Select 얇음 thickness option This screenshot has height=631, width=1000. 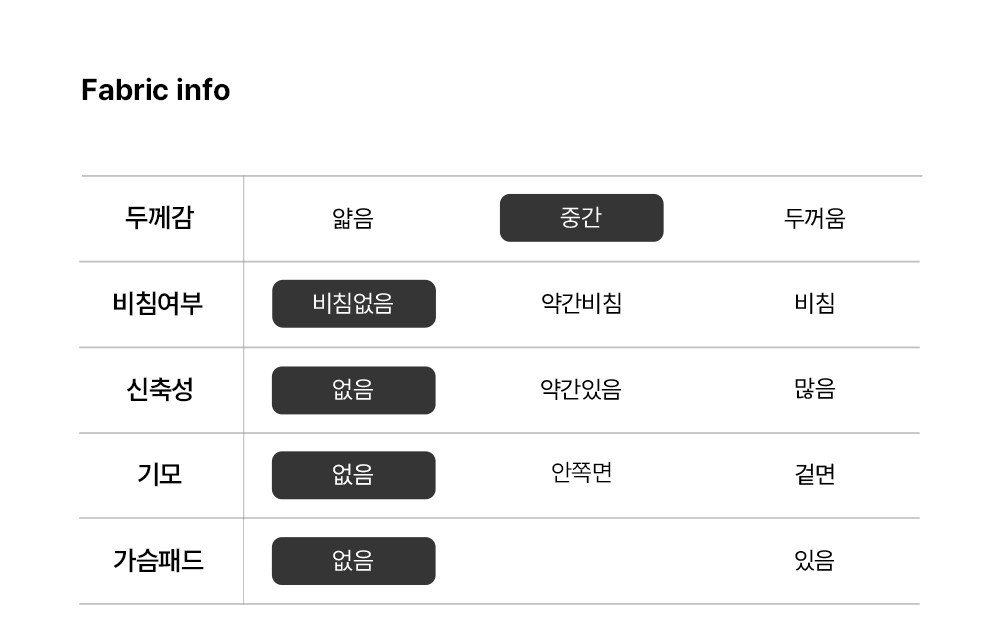tap(353, 218)
